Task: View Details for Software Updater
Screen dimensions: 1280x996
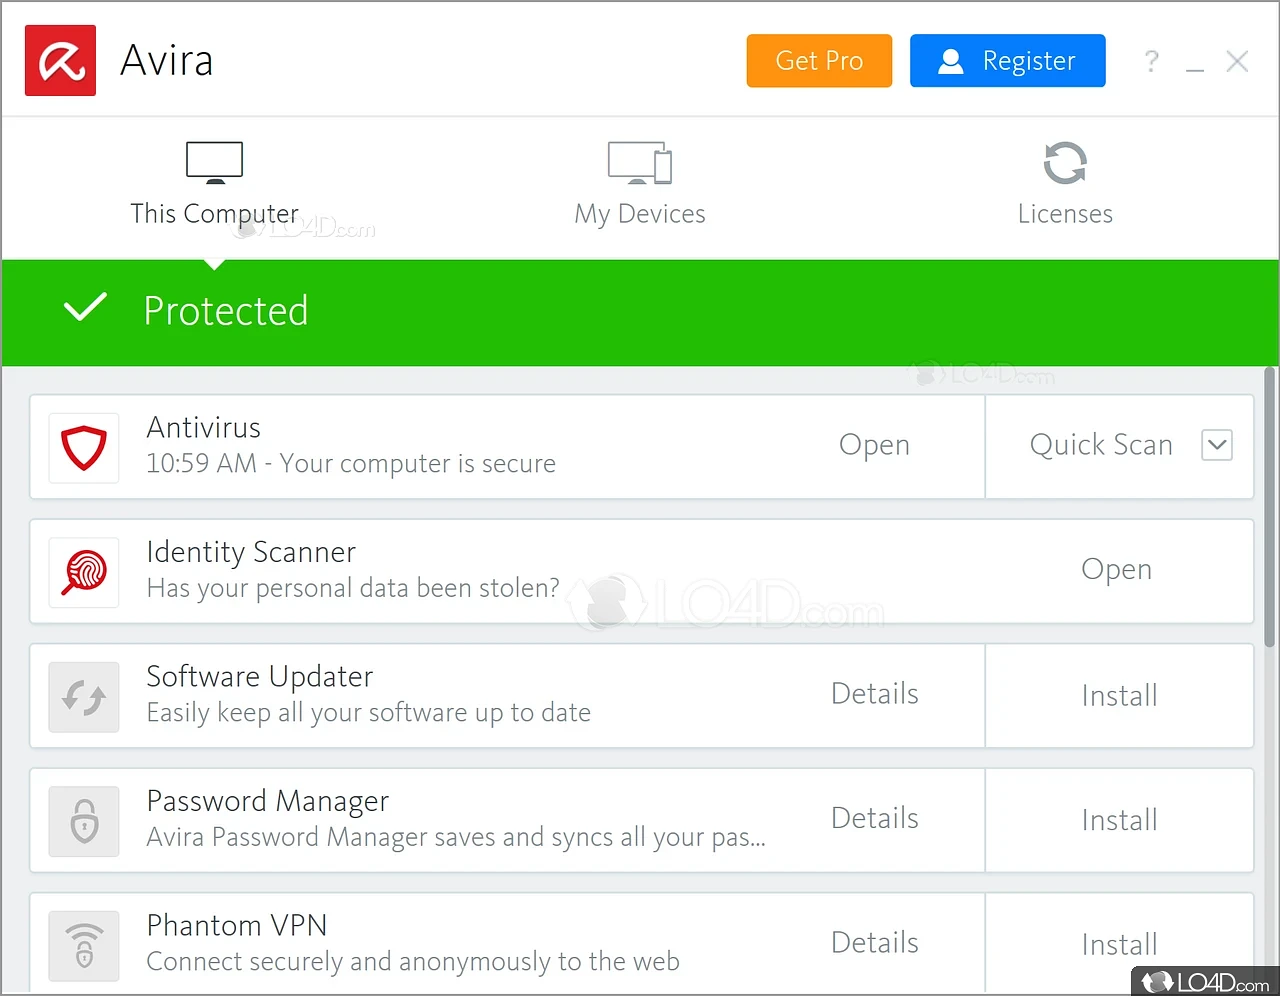Action: point(875,694)
